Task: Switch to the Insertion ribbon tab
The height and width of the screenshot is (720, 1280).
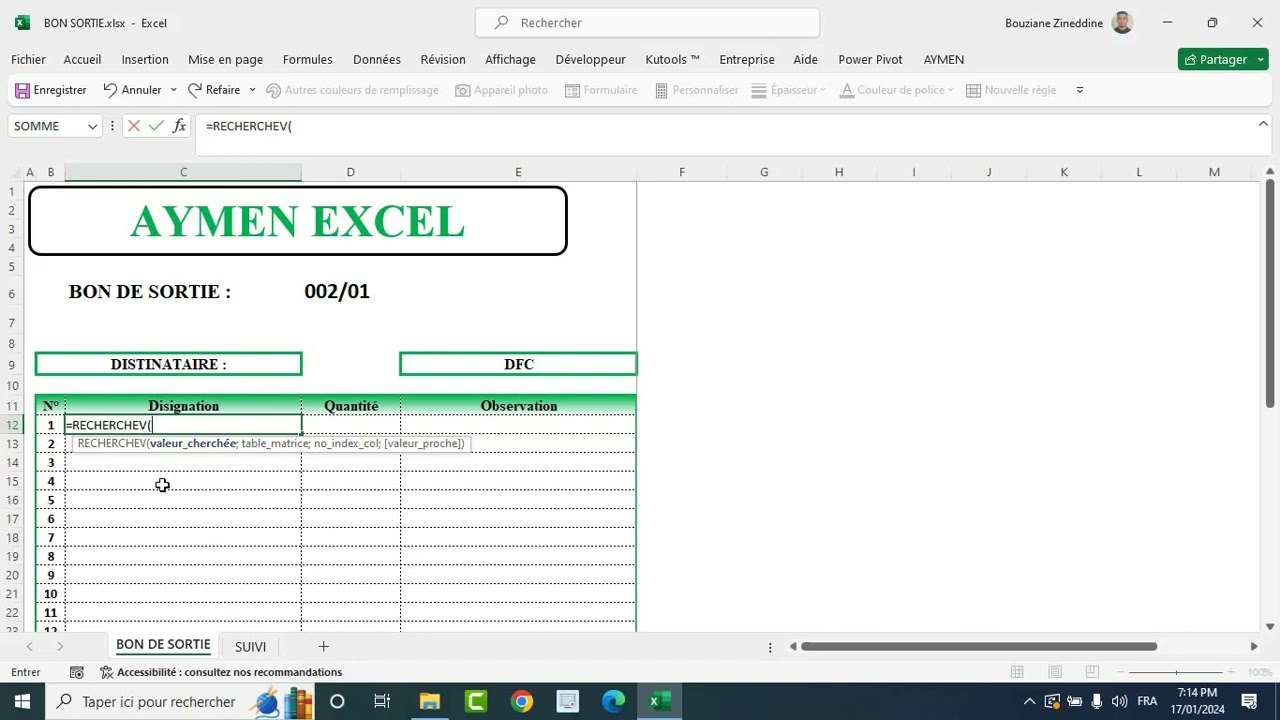Action: tap(145, 60)
